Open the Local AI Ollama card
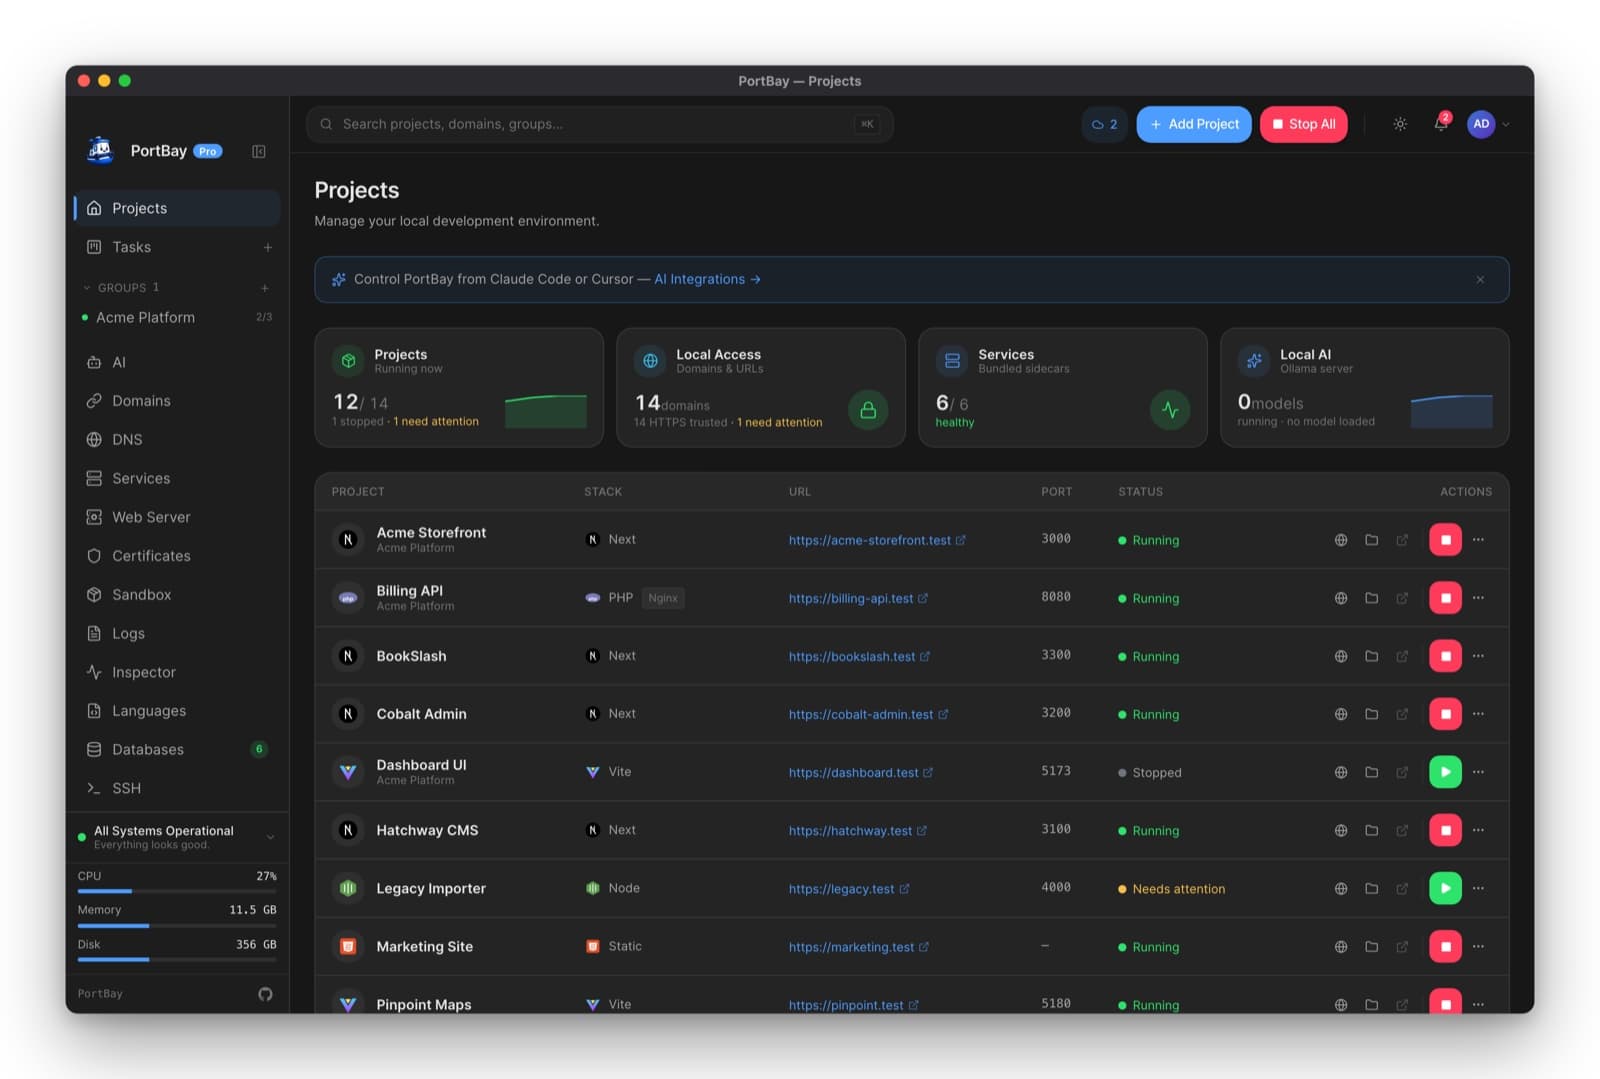The image size is (1600, 1079). click(x=1365, y=388)
